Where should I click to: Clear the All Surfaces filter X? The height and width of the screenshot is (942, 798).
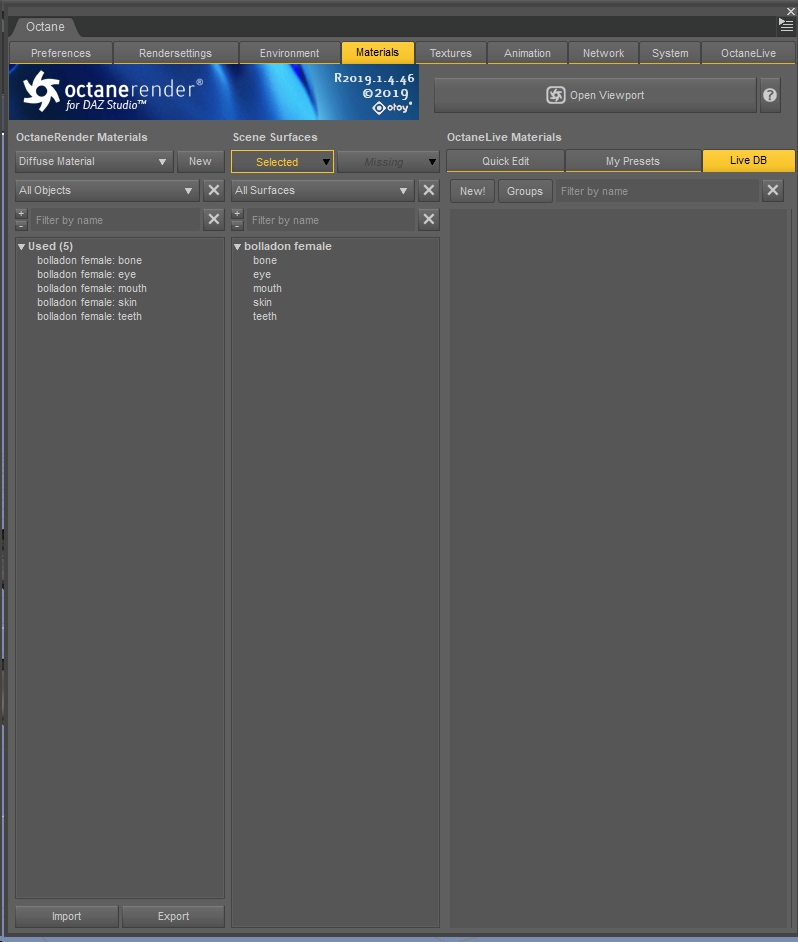tap(428, 190)
